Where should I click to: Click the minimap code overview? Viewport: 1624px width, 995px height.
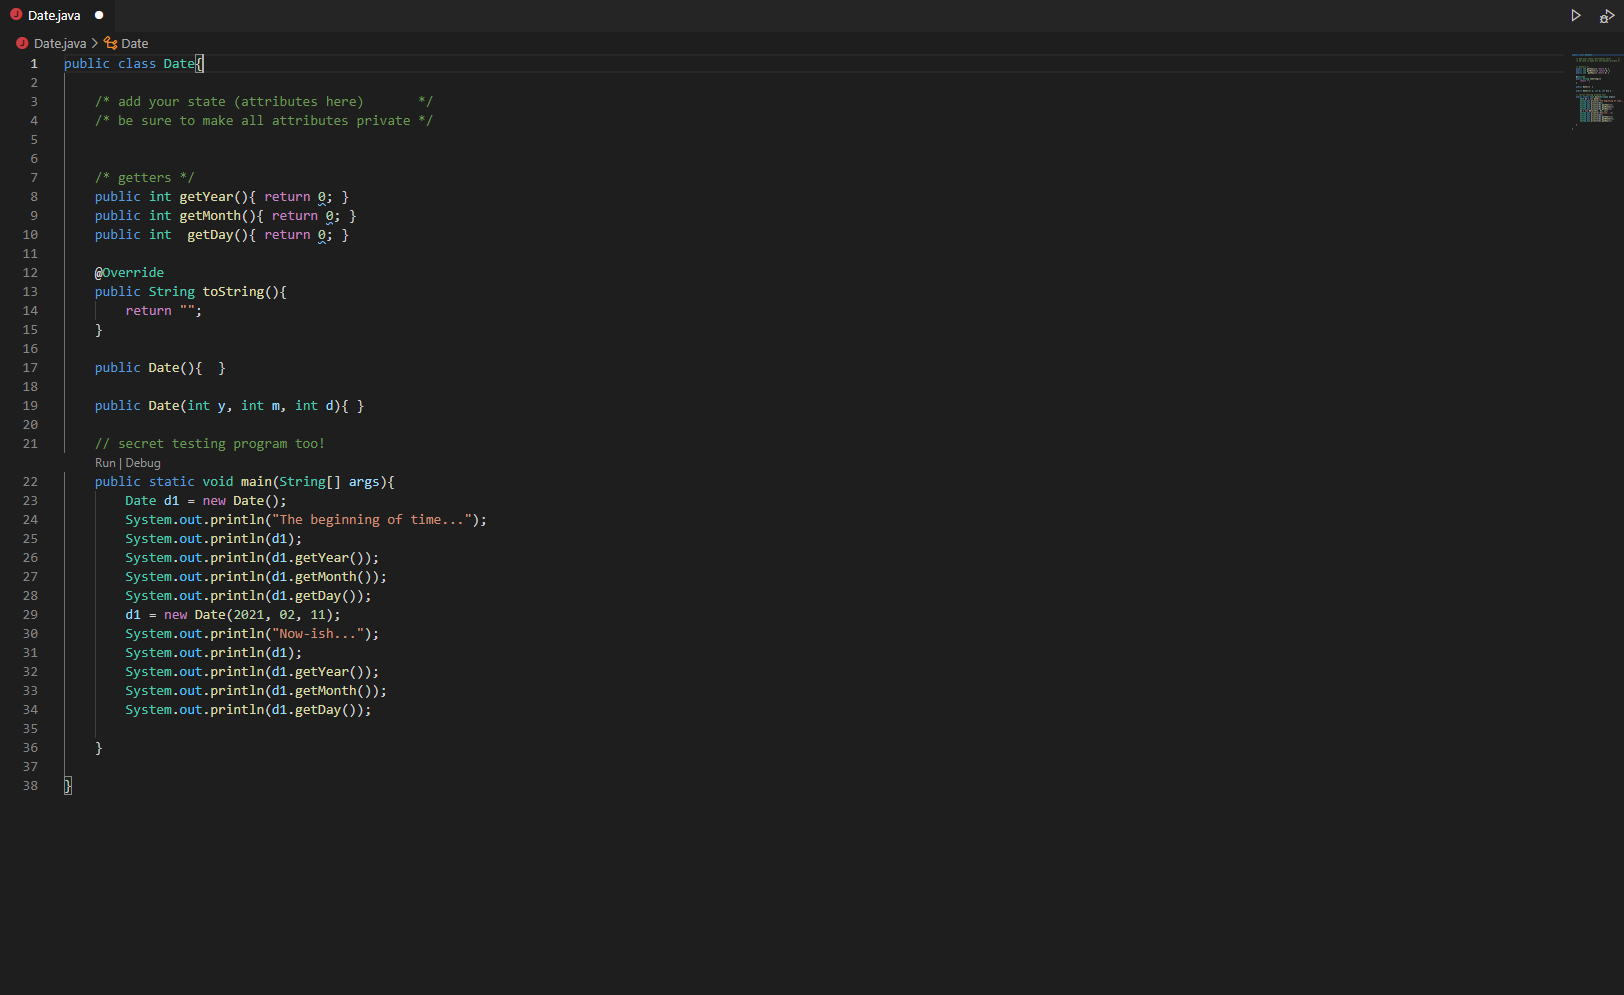pos(1595,90)
